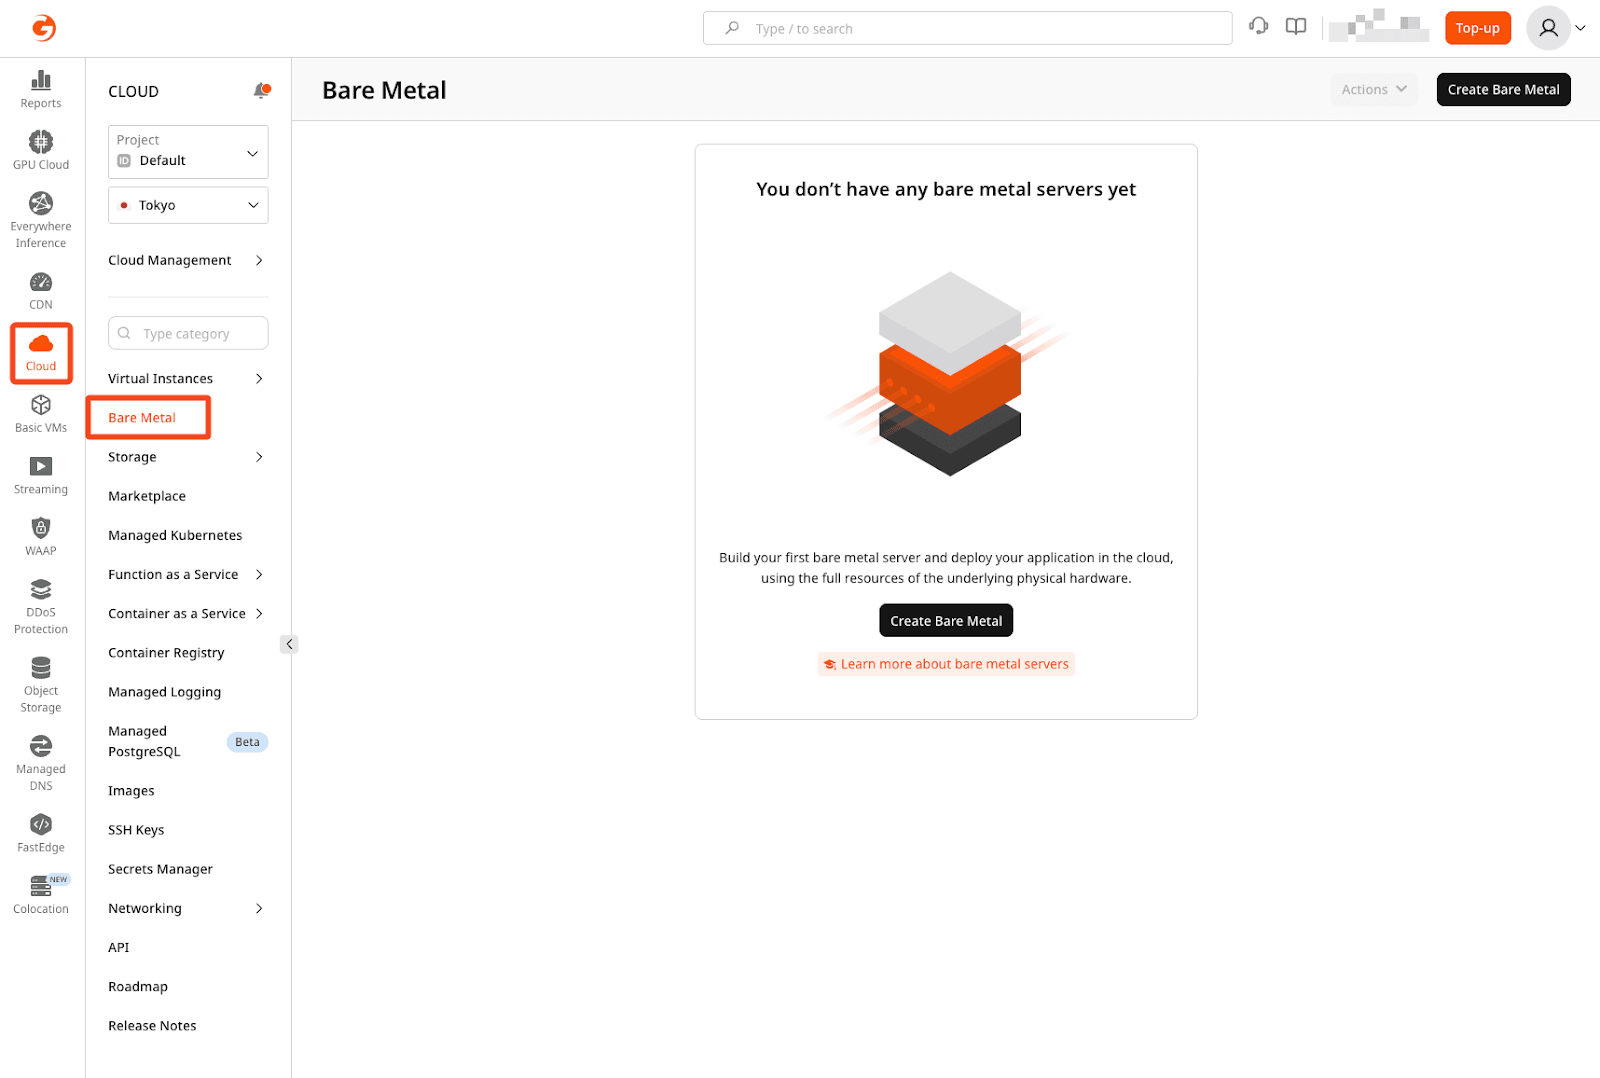Click the FastEdge sidebar icon
This screenshot has width=1600, height=1078.
coord(41,833)
